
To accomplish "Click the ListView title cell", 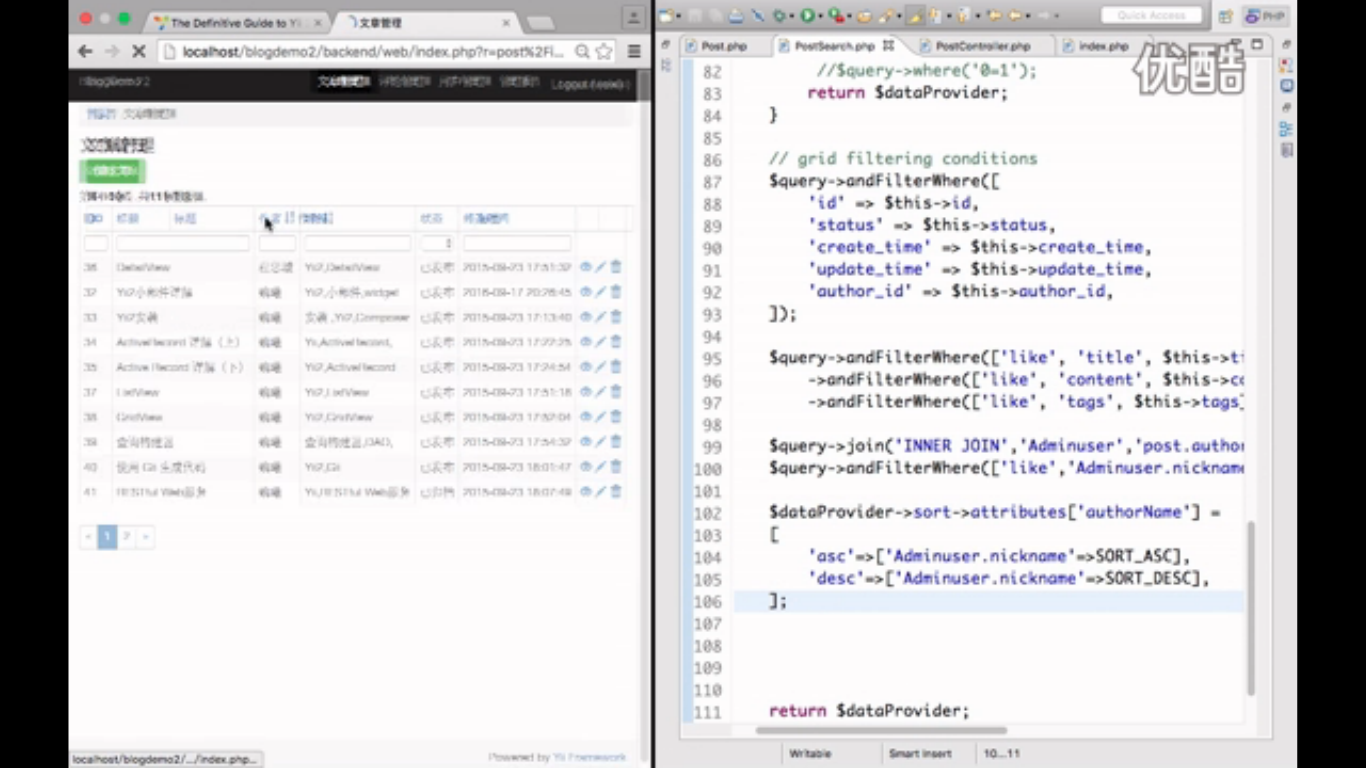I will pos(138,392).
